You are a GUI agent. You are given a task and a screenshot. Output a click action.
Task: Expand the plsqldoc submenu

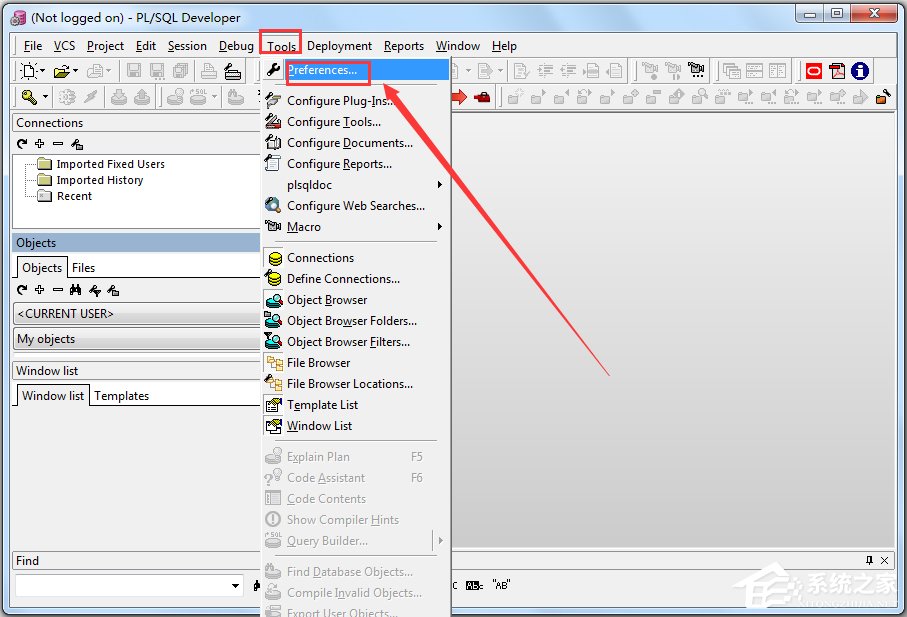(x=440, y=184)
